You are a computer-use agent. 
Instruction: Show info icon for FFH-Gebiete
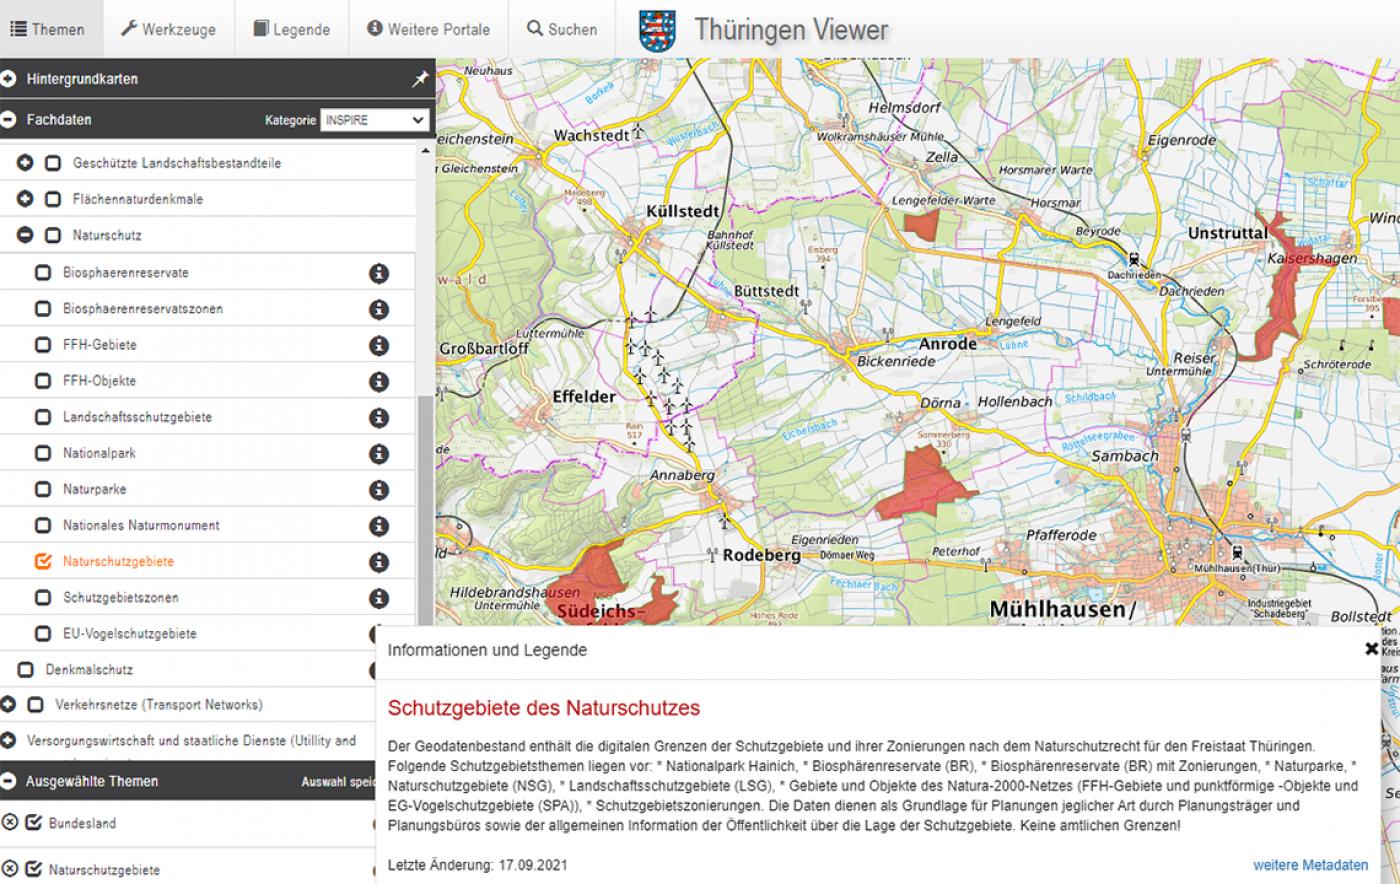coord(379,346)
